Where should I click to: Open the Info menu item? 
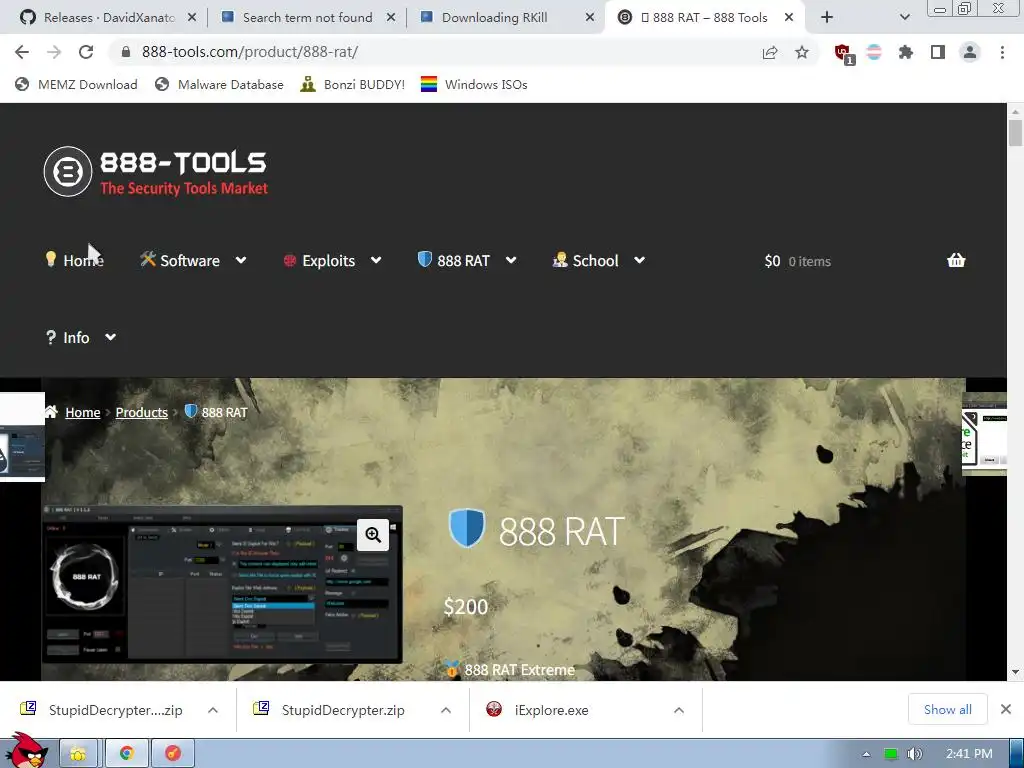pyautogui.click(x=67, y=338)
